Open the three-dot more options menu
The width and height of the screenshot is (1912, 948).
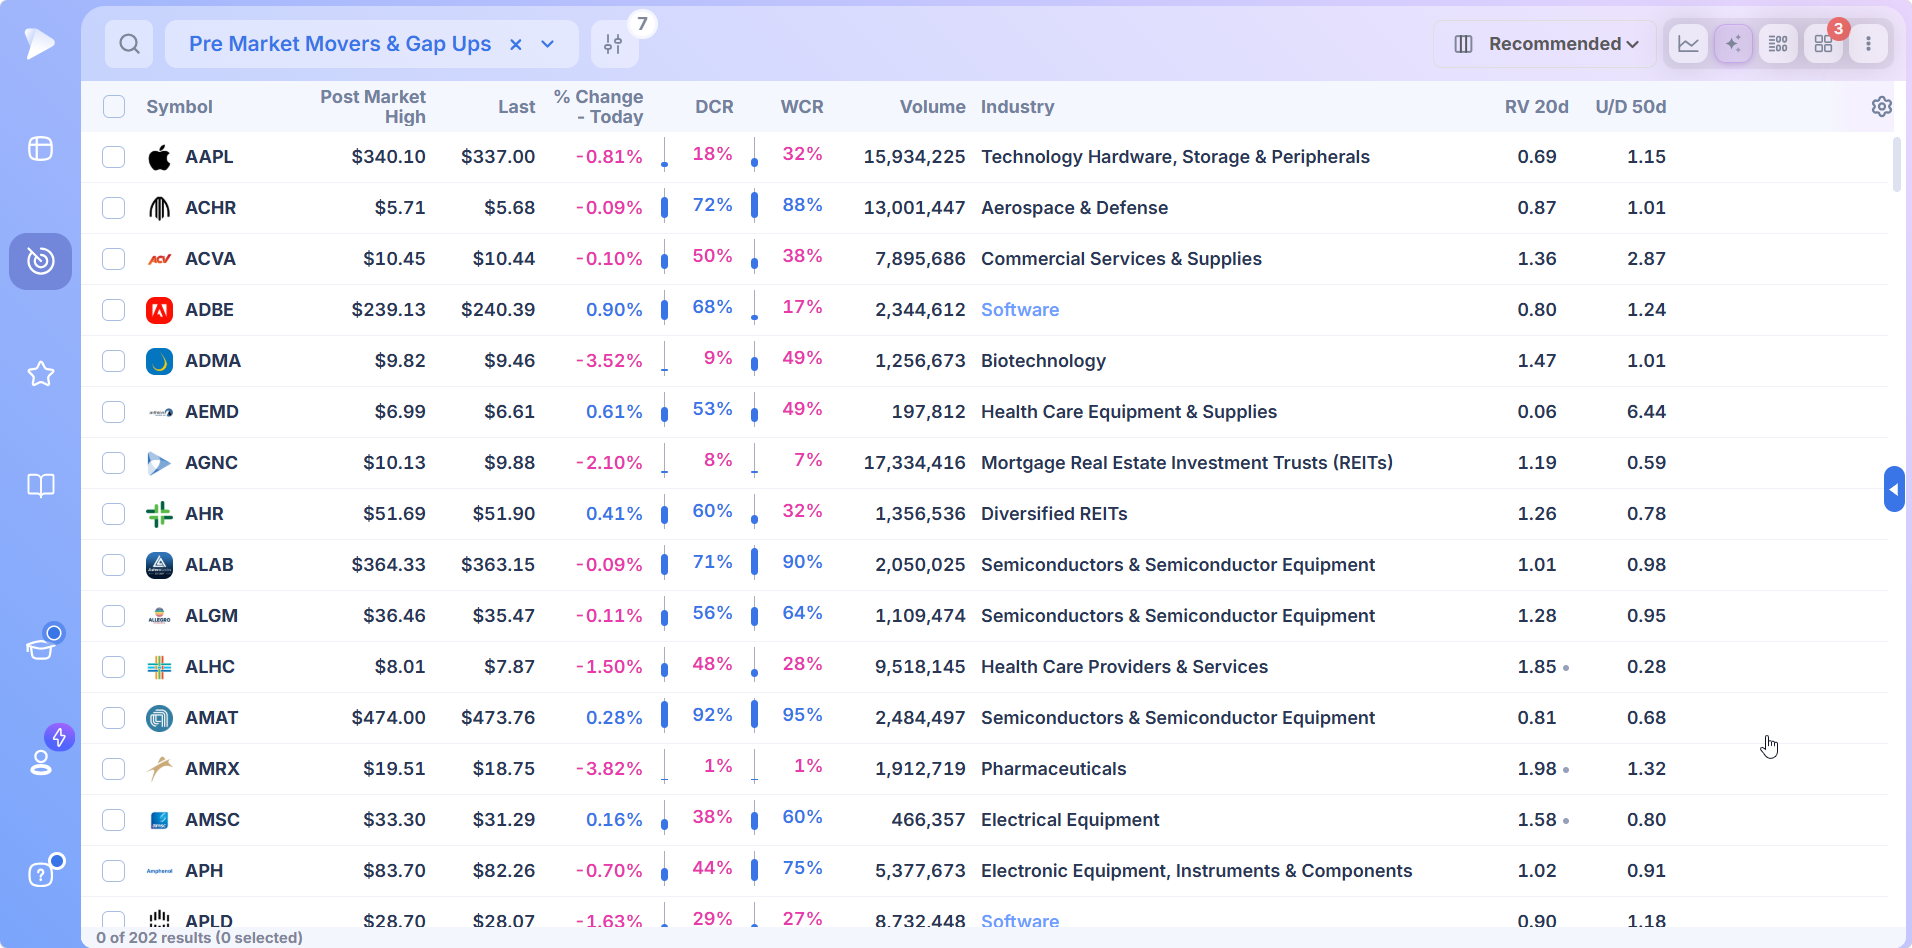[x=1868, y=44]
